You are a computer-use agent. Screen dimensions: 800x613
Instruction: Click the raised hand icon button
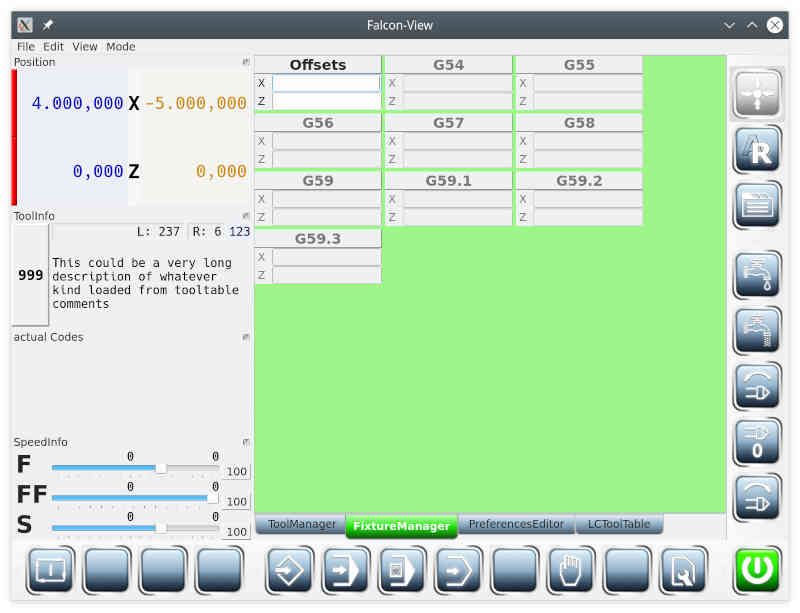[x=570, y=570]
